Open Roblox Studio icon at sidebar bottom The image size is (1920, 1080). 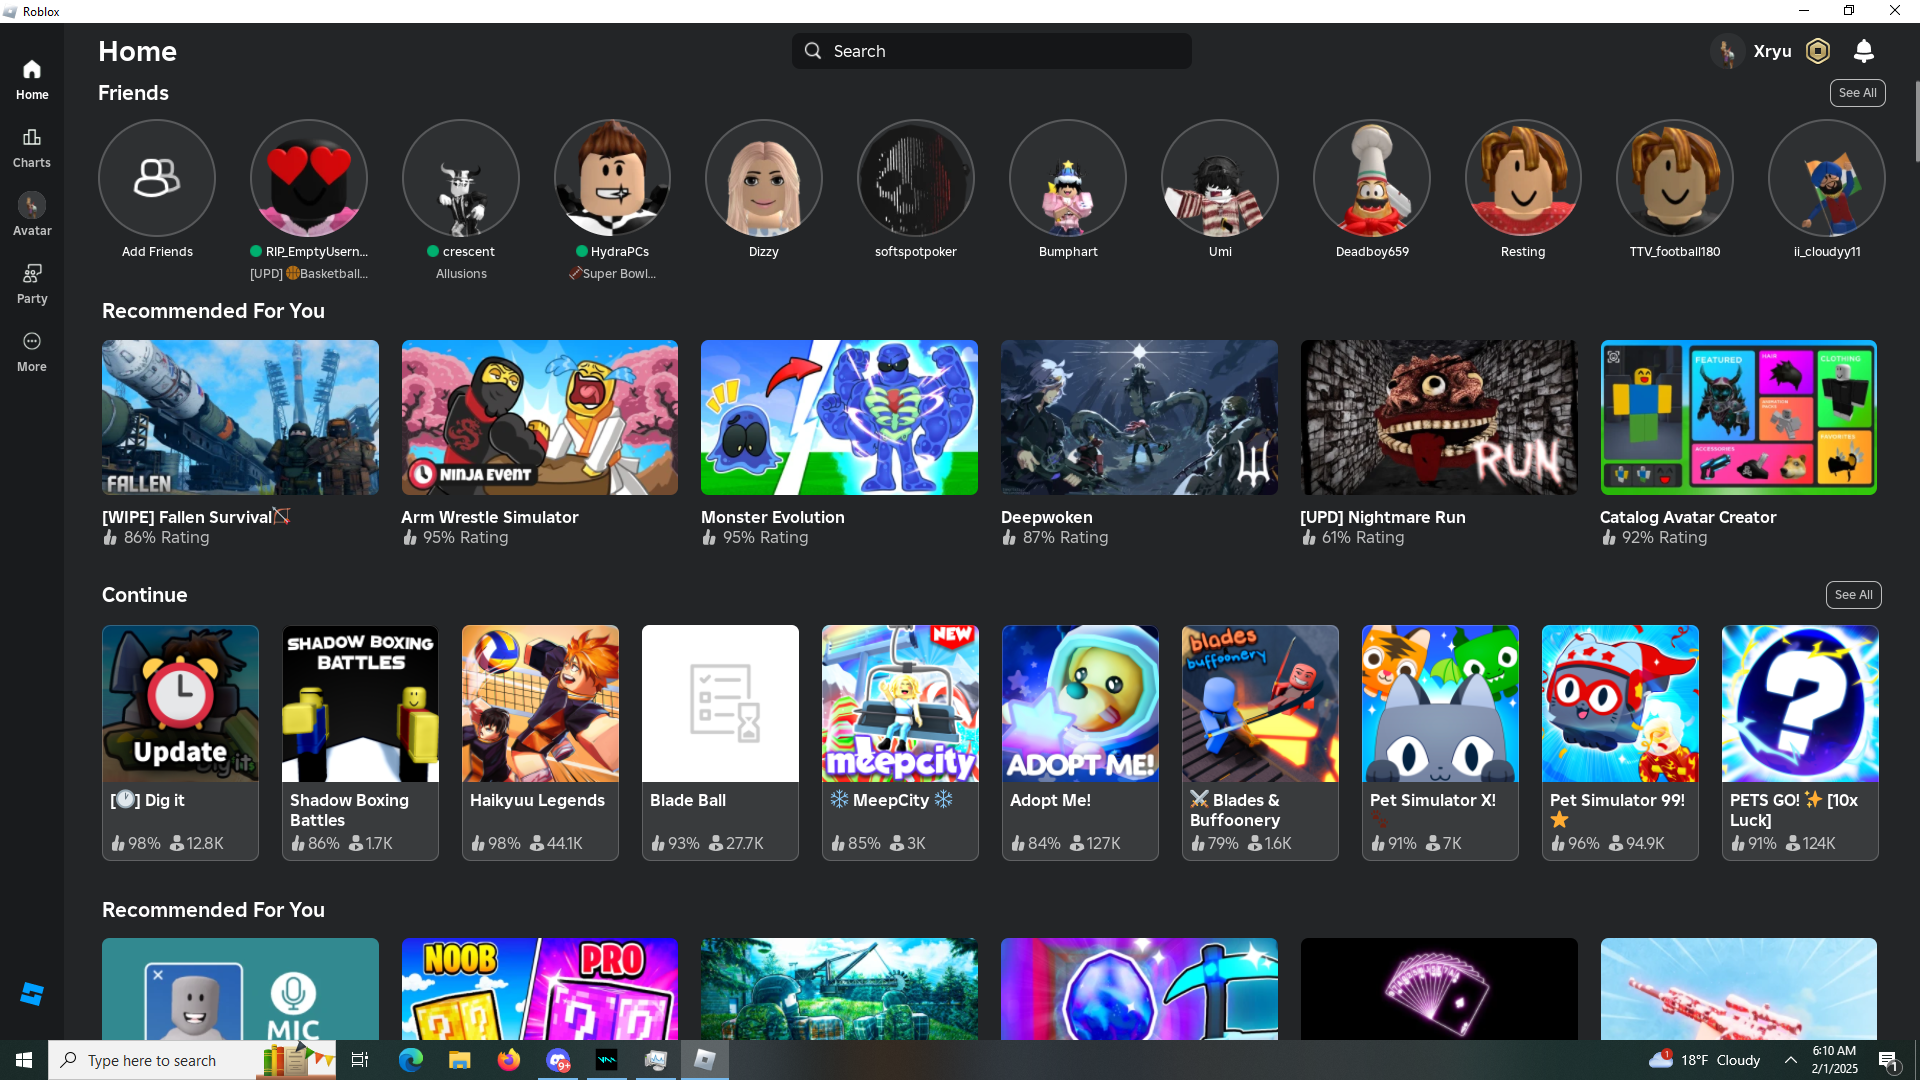[32, 993]
